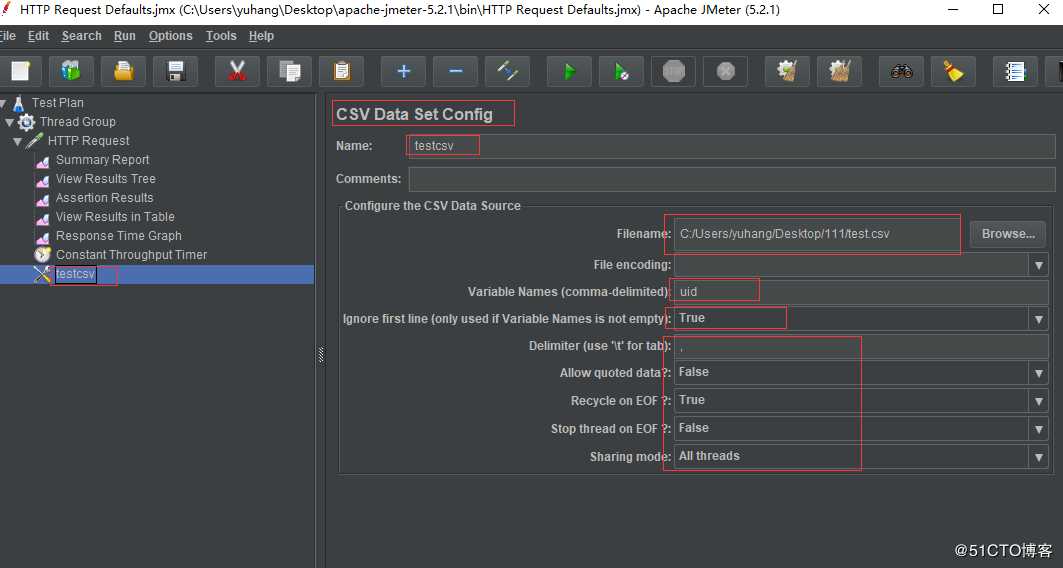Viewport: 1063px width, 568px height.
Task: Collapse the HTTP Request tree node
Action: click(x=18, y=141)
